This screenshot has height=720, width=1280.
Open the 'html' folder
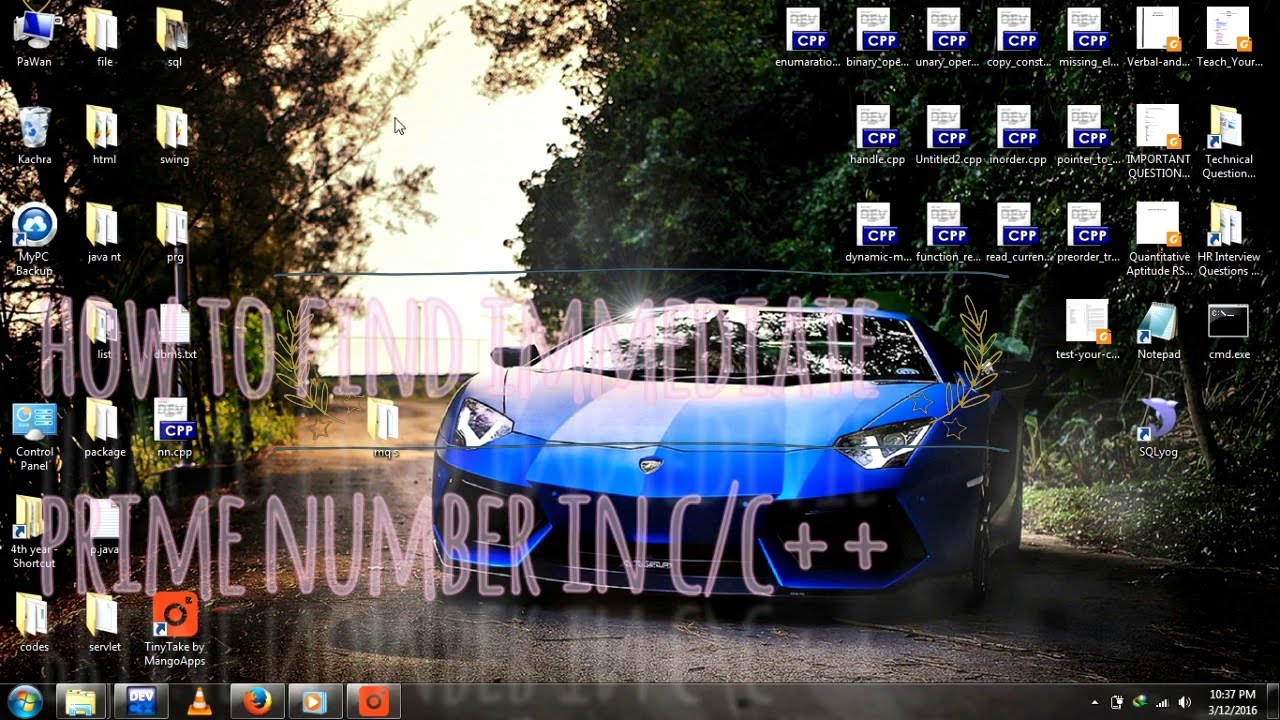(104, 135)
